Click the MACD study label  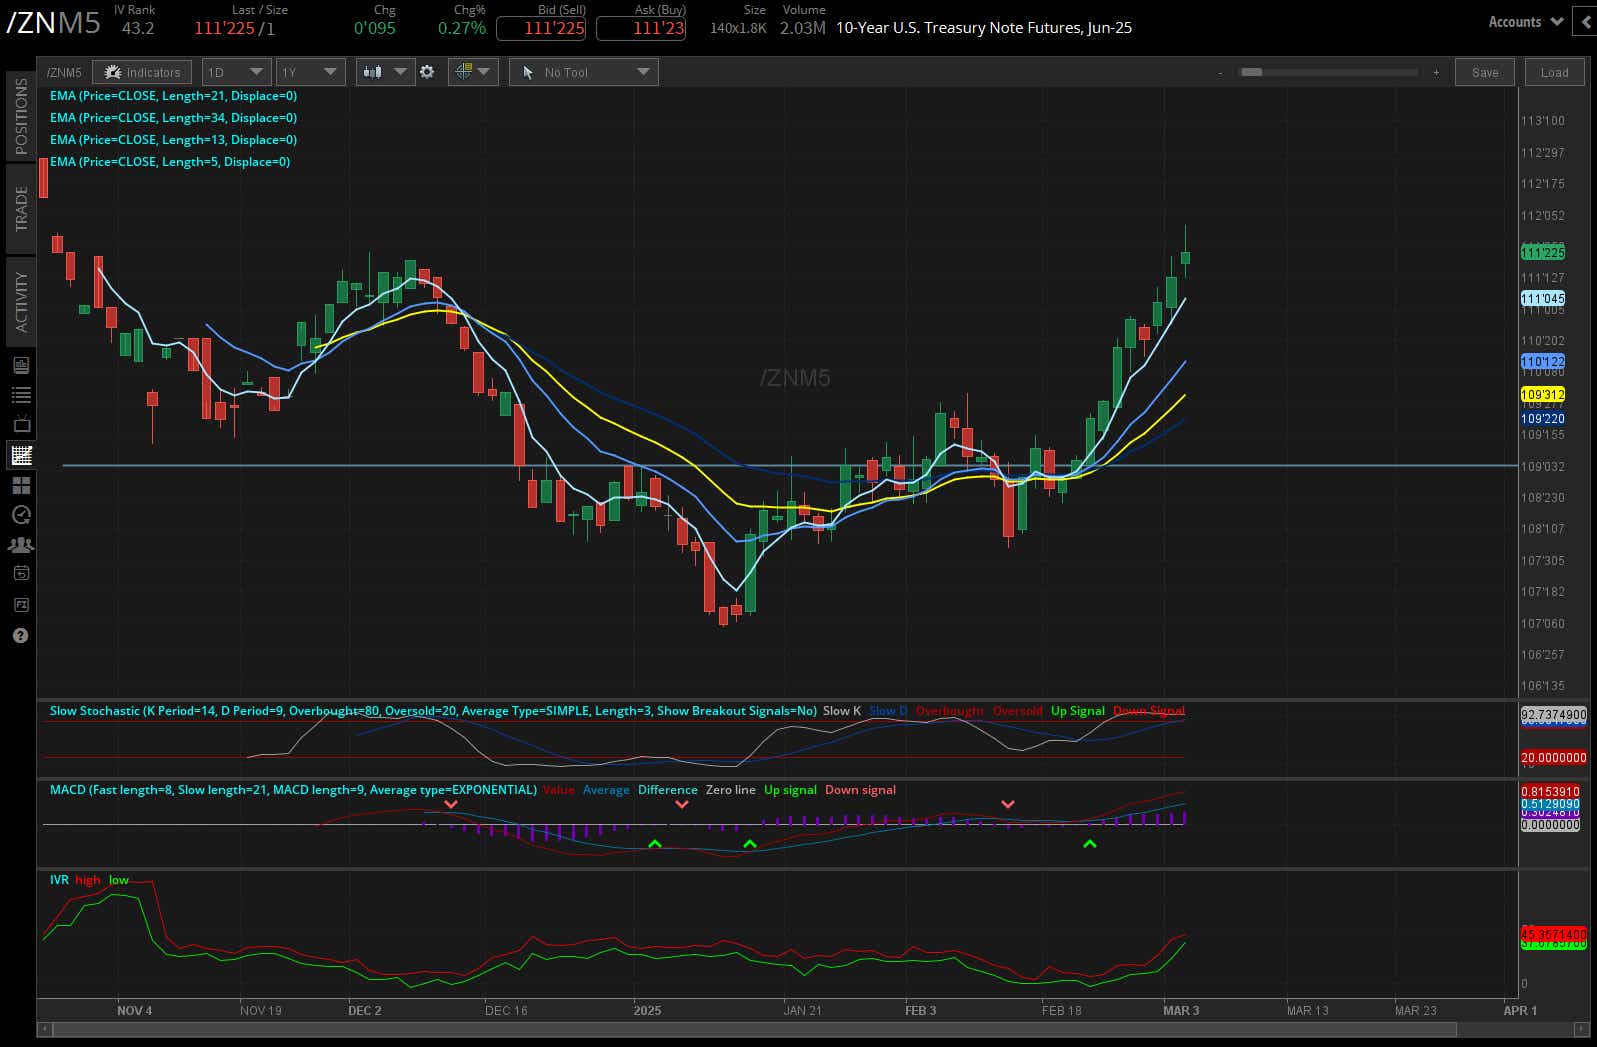293,790
